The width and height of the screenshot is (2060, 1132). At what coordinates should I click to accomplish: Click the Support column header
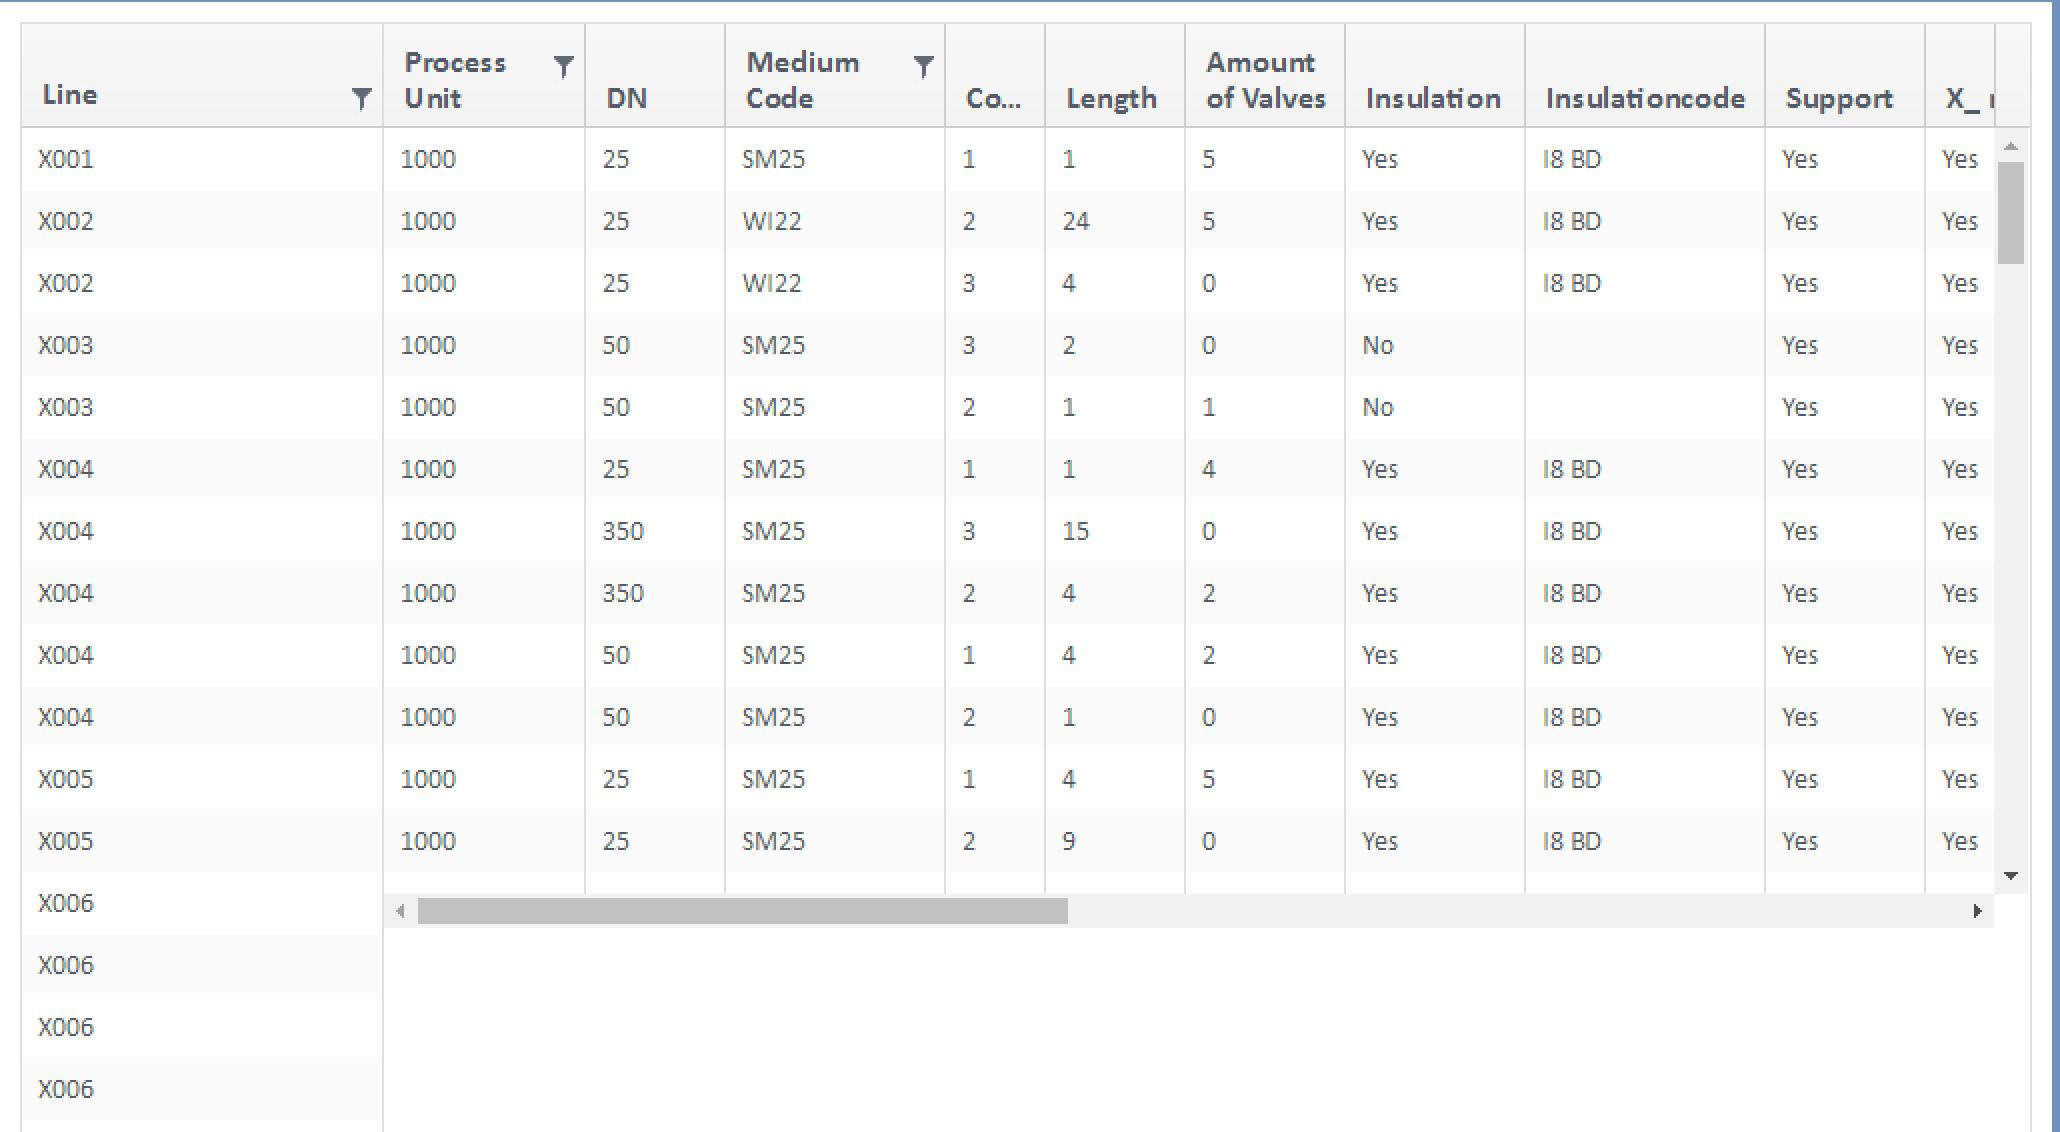1838,98
